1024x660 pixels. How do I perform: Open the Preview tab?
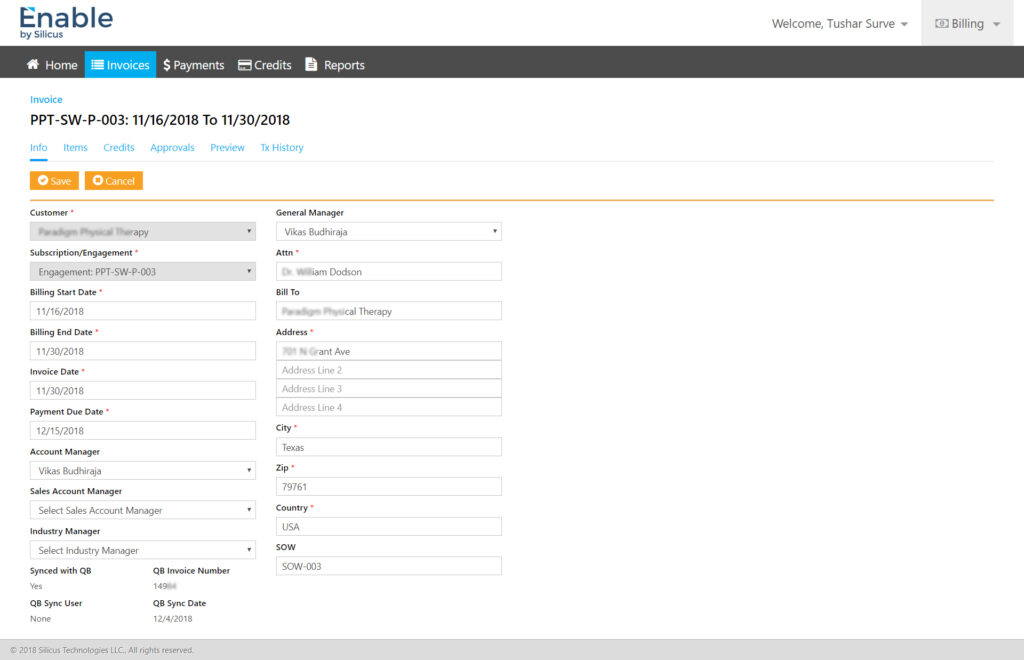[227, 148]
